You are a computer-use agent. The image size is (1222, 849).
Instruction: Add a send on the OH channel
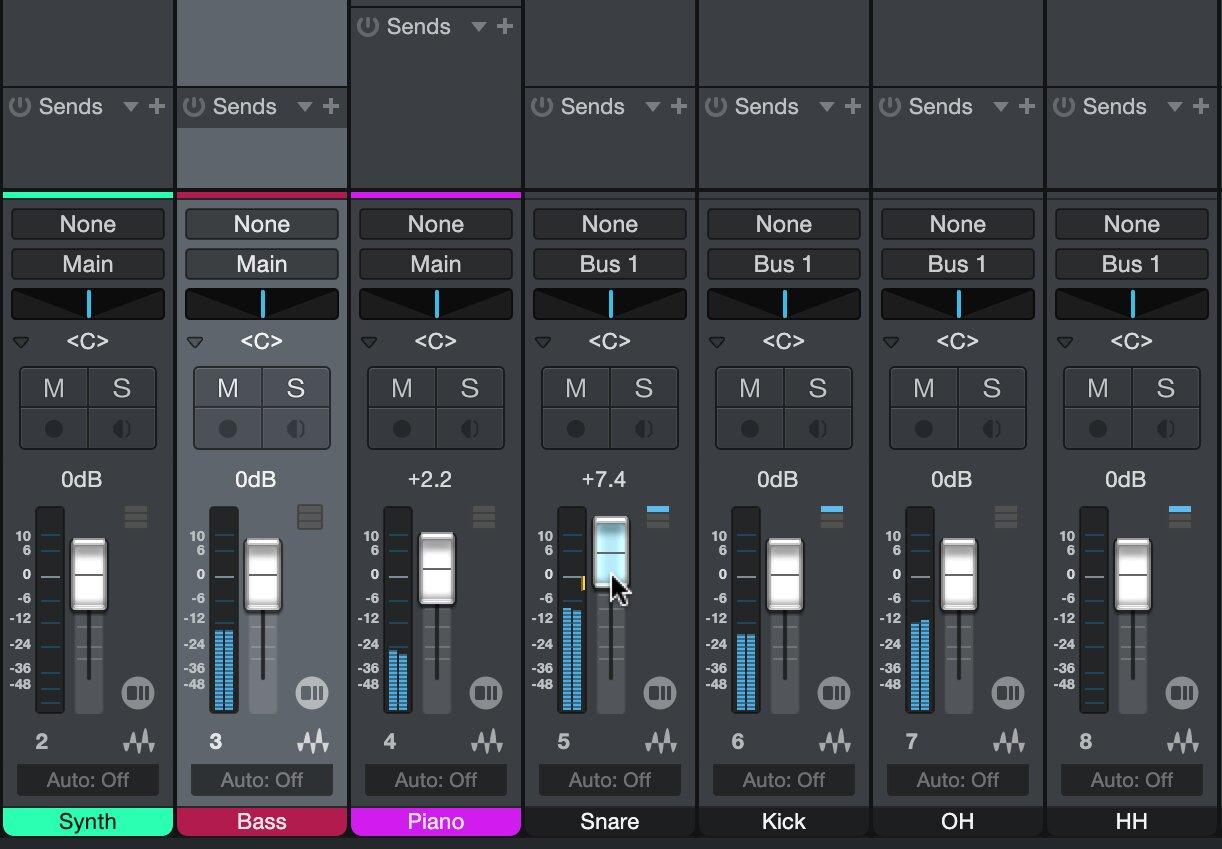point(1027,106)
